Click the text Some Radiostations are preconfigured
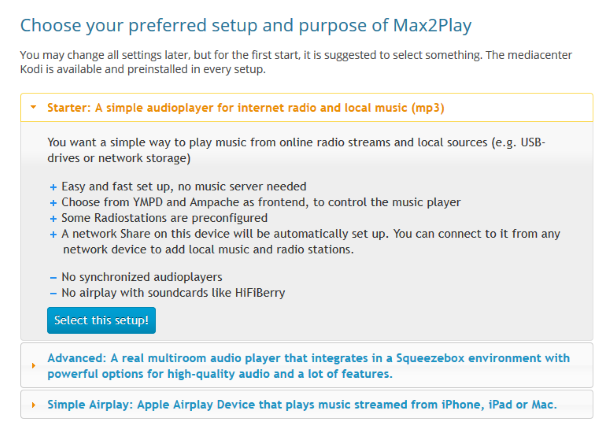The height and width of the screenshot is (437, 614). click(x=164, y=218)
